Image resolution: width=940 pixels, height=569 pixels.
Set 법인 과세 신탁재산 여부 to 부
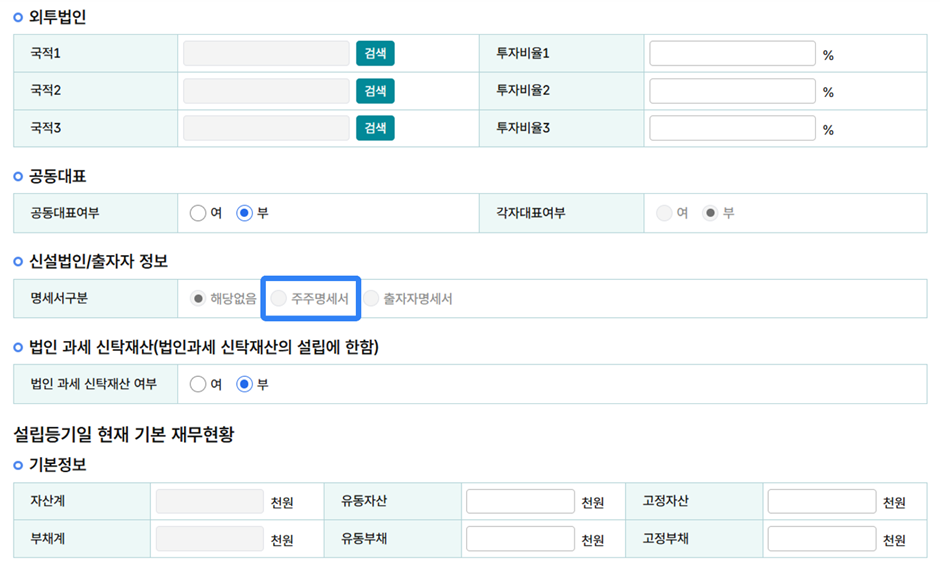(x=244, y=384)
